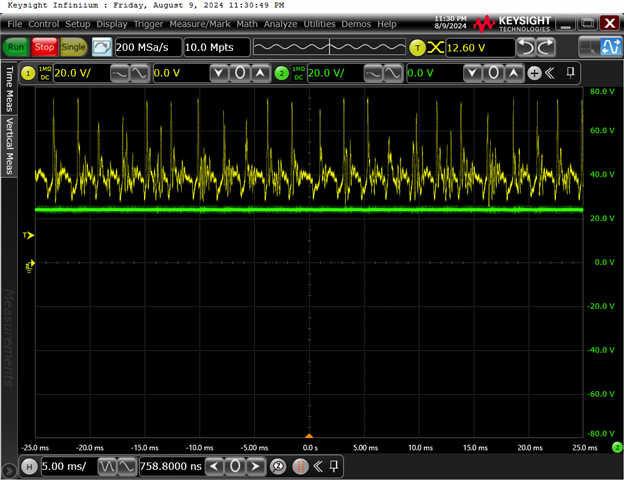Expand the horizontal timebase (wide wave icon)
624x480 pixels.
[127, 466]
